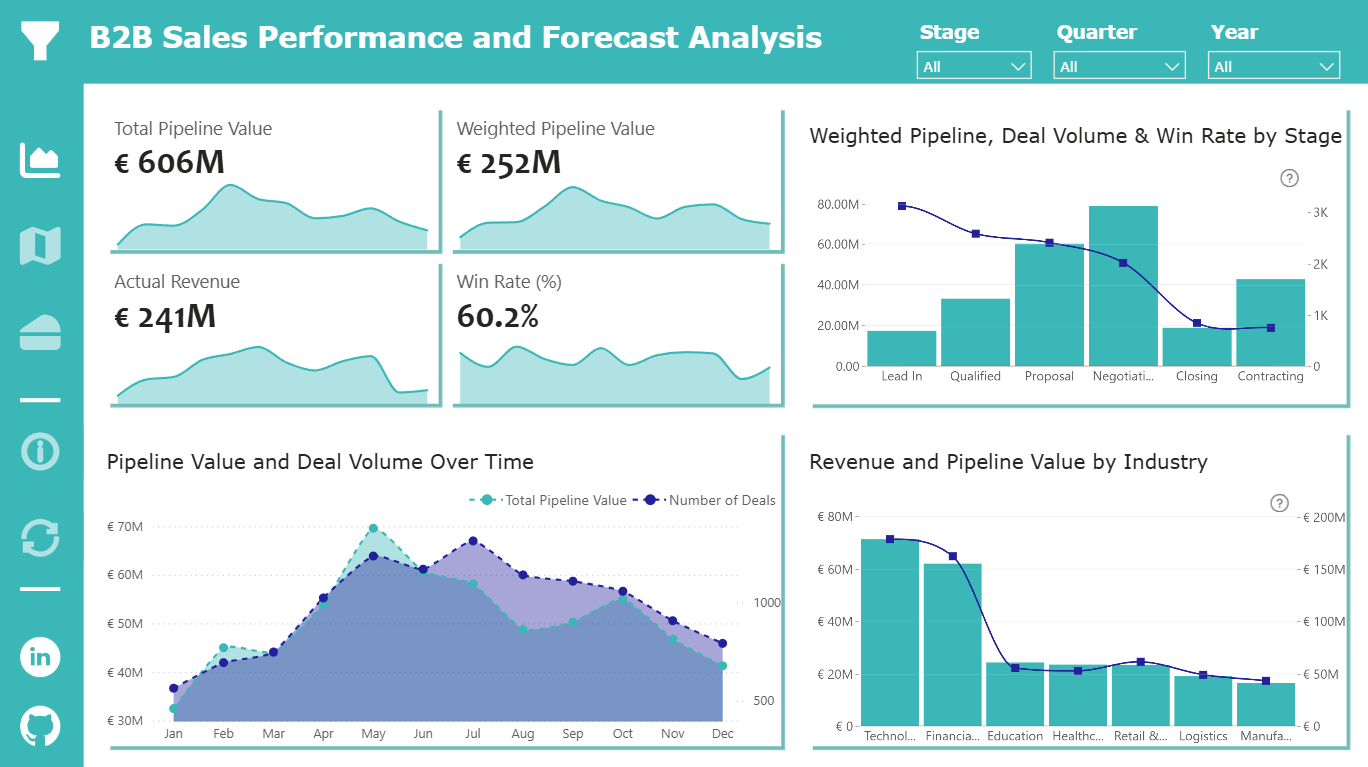Click the "Pipeline Value and Deal Volume Over Time" title
1368x767 pixels.
tap(320, 462)
